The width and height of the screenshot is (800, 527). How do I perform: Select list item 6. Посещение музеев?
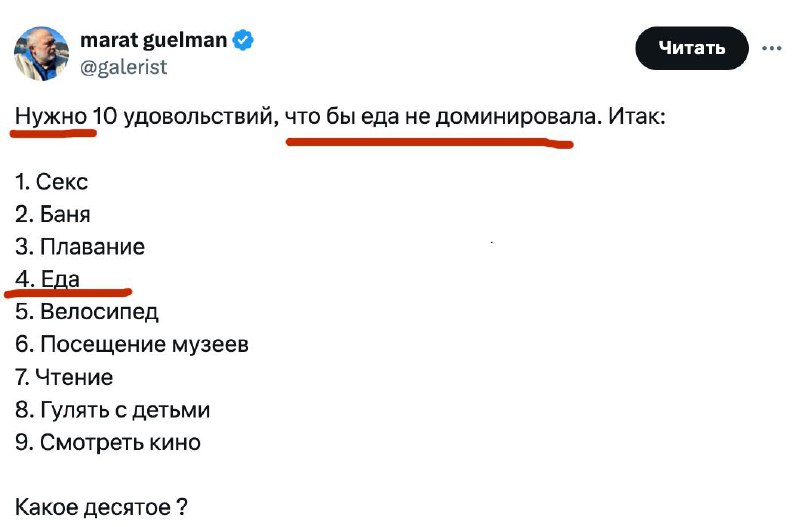pyautogui.click(x=132, y=344)
